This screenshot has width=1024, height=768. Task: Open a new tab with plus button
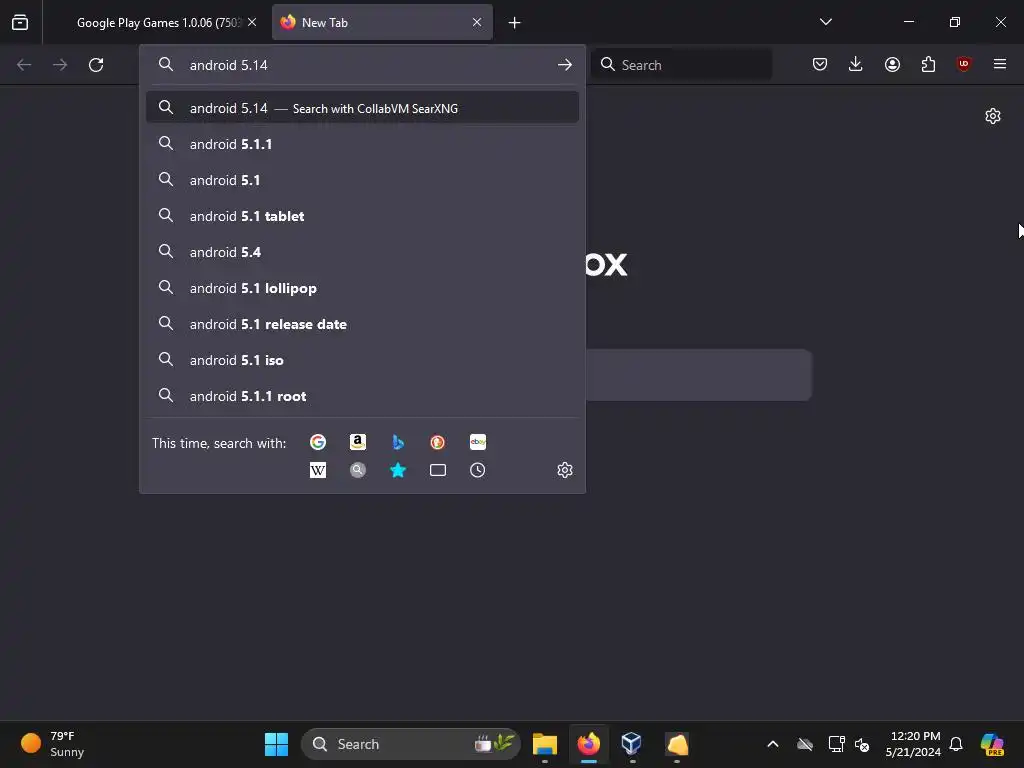(515, 23)
